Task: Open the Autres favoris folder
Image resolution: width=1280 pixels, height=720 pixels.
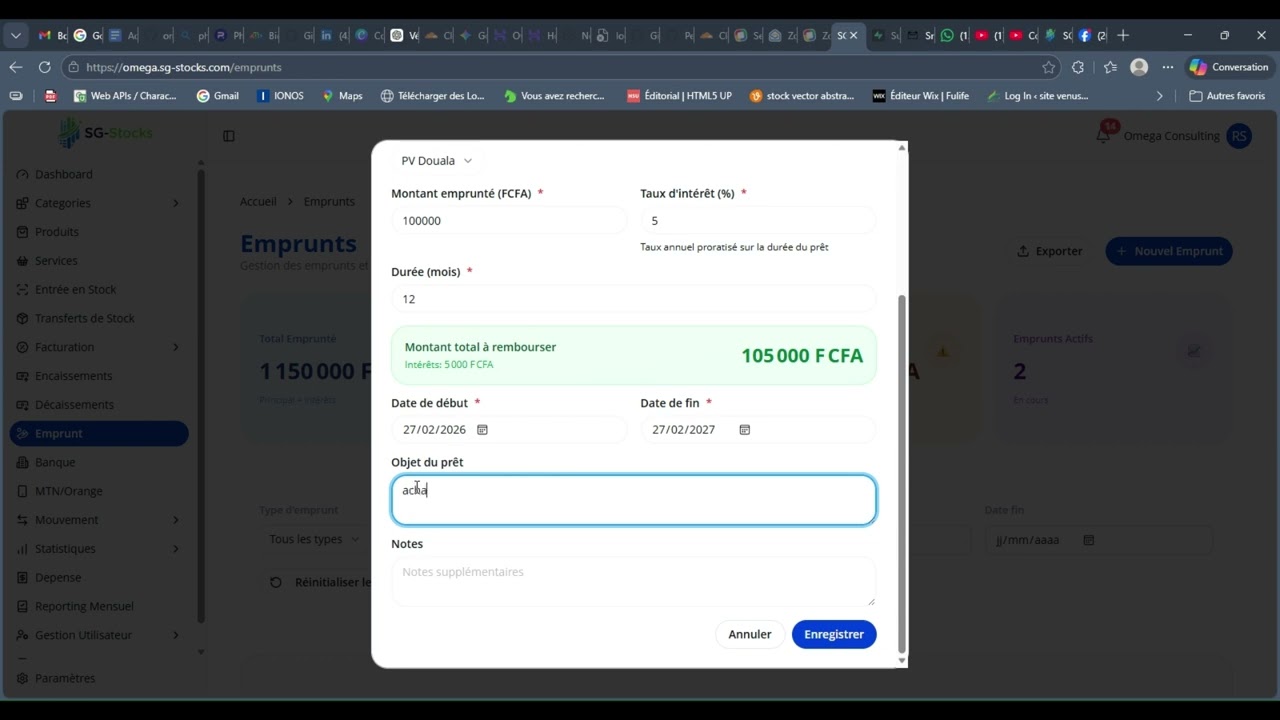Action: [1227, 96]
